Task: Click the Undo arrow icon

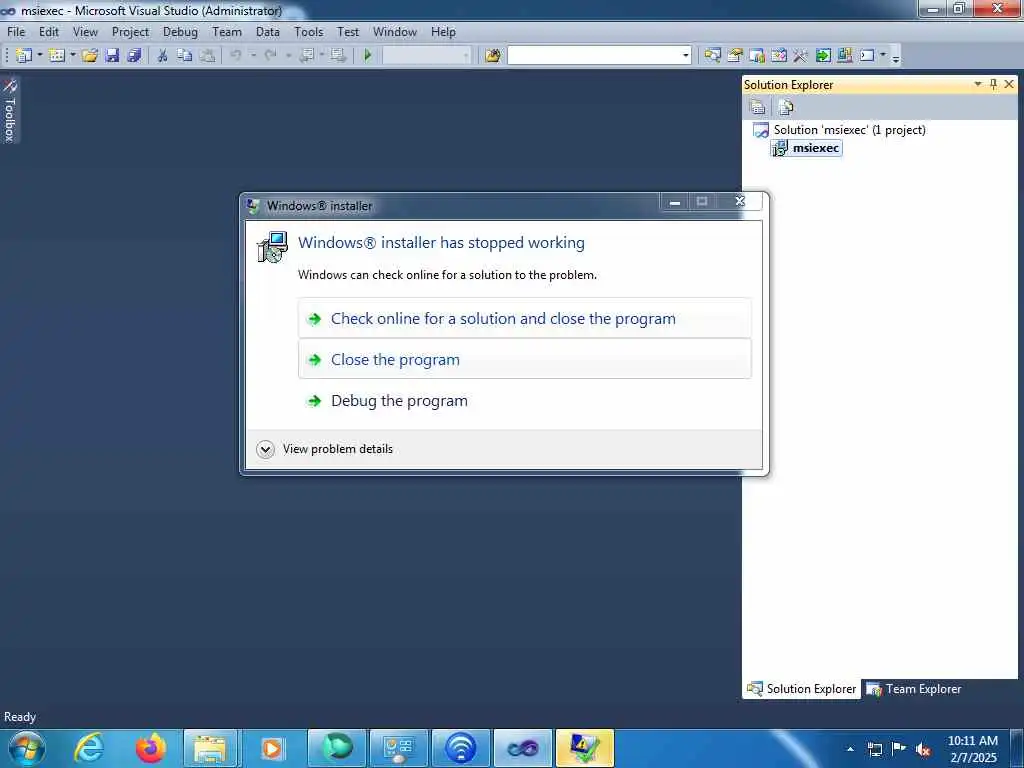Action: point(236,56)
